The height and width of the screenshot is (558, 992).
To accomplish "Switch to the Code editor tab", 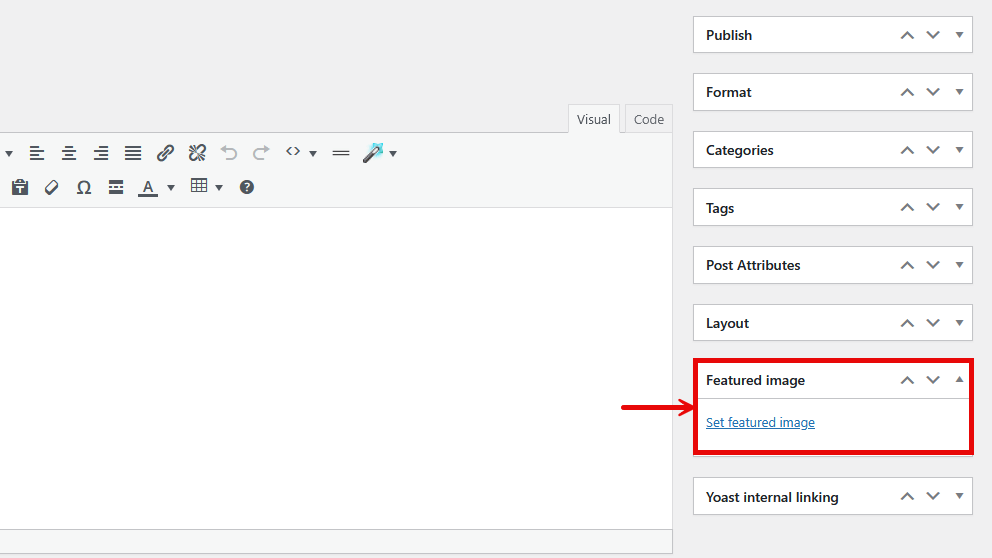I will 648,119.
